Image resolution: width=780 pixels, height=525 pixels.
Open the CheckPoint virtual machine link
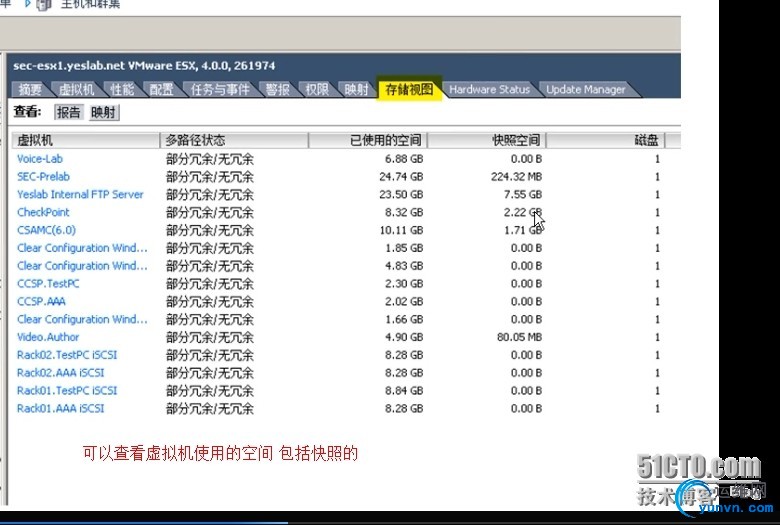point(43,212)
